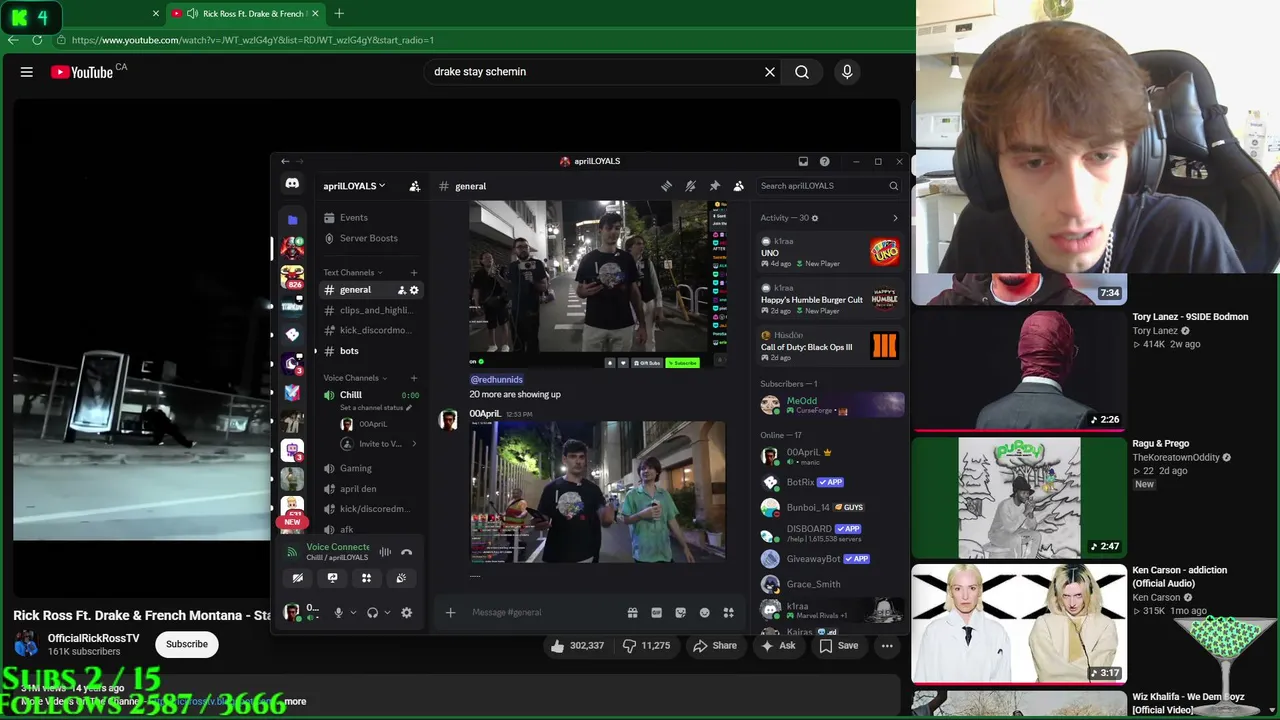This screenshot has width=1280, height=720.
Task: Disconnect from the voice channel
Action: tap(406, 552)
